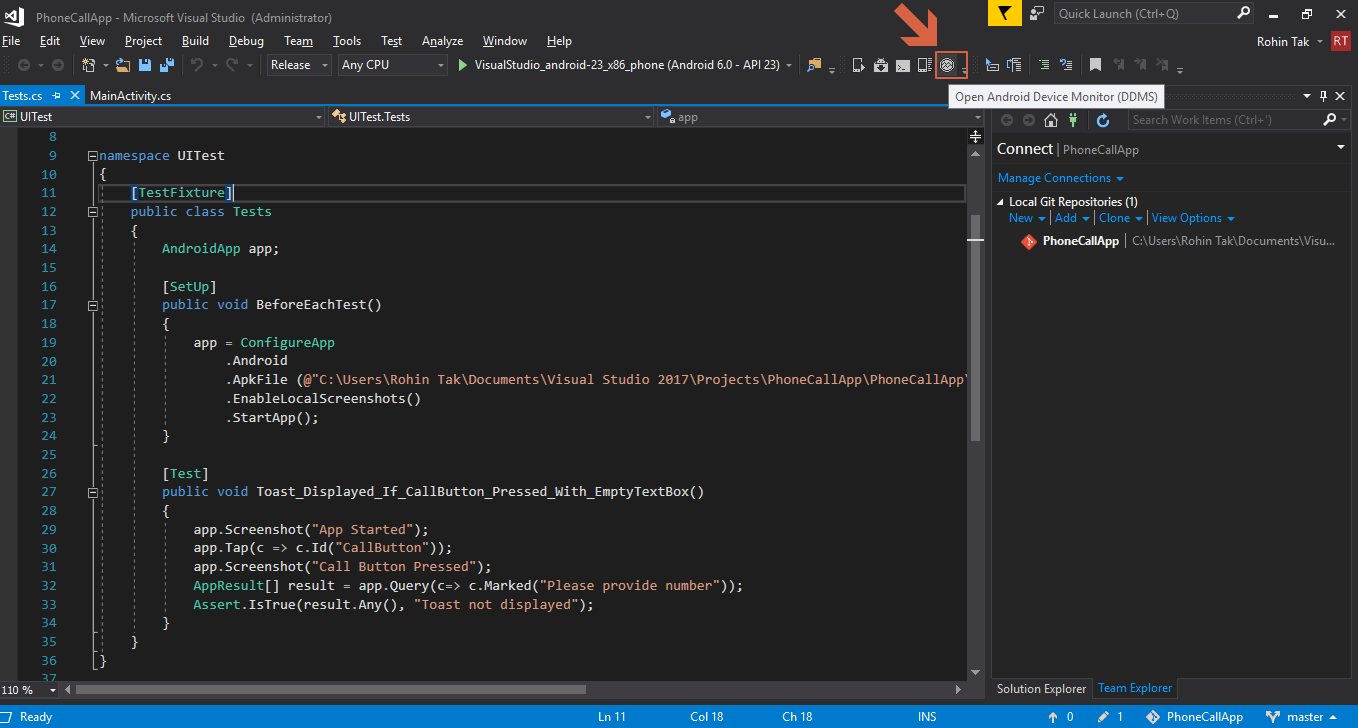The height and width of the screenshot is (728, 1358).
Task: Click the View Options link
Action: coord(1187,218)
